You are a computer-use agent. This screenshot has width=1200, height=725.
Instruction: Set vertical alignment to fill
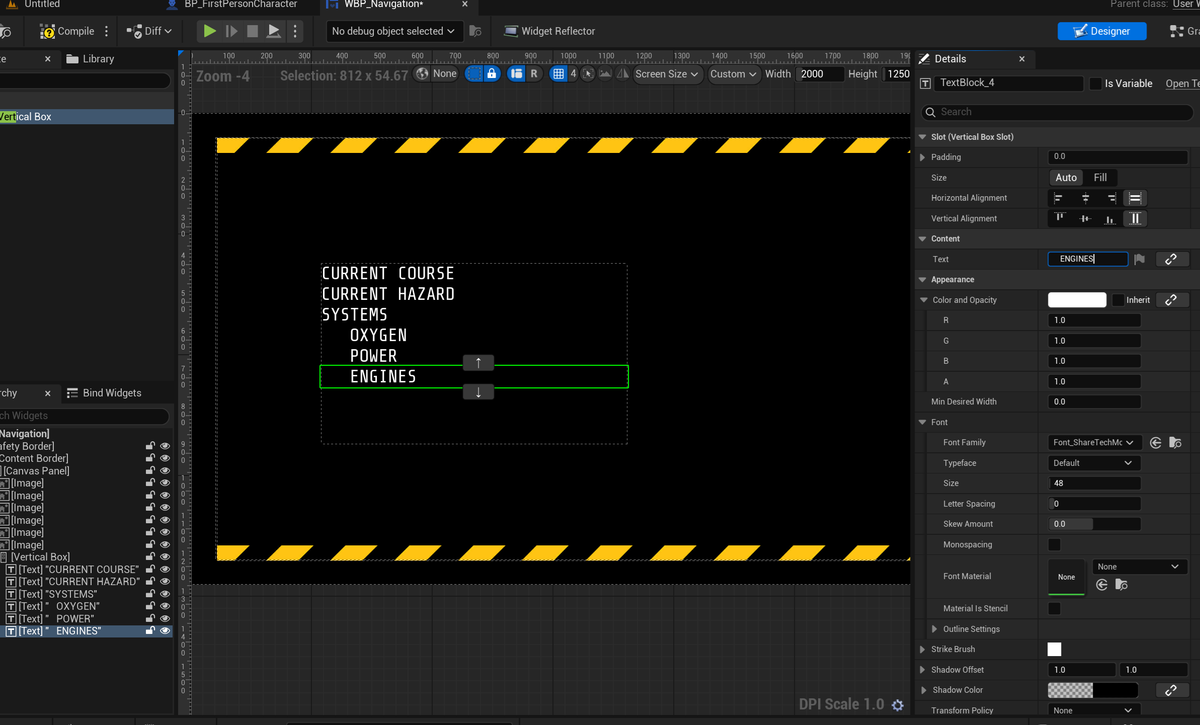[x=1136, y=218]
